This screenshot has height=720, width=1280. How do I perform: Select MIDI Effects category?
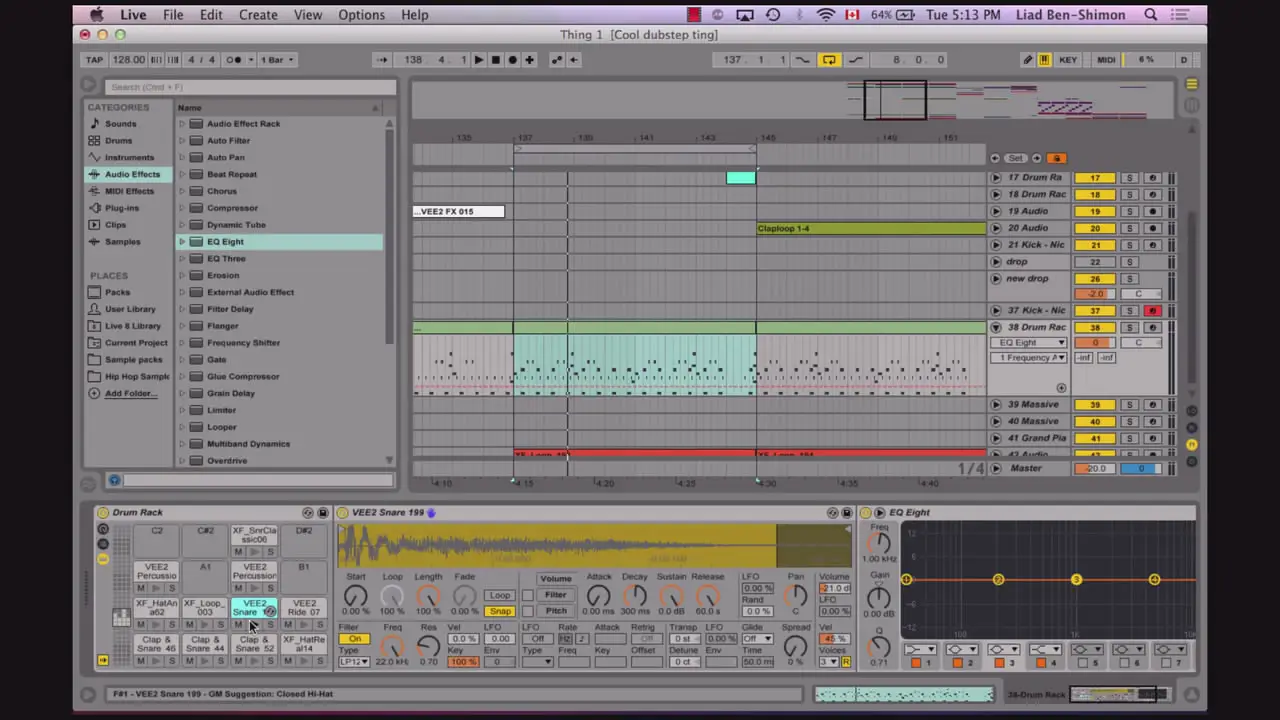129,191
